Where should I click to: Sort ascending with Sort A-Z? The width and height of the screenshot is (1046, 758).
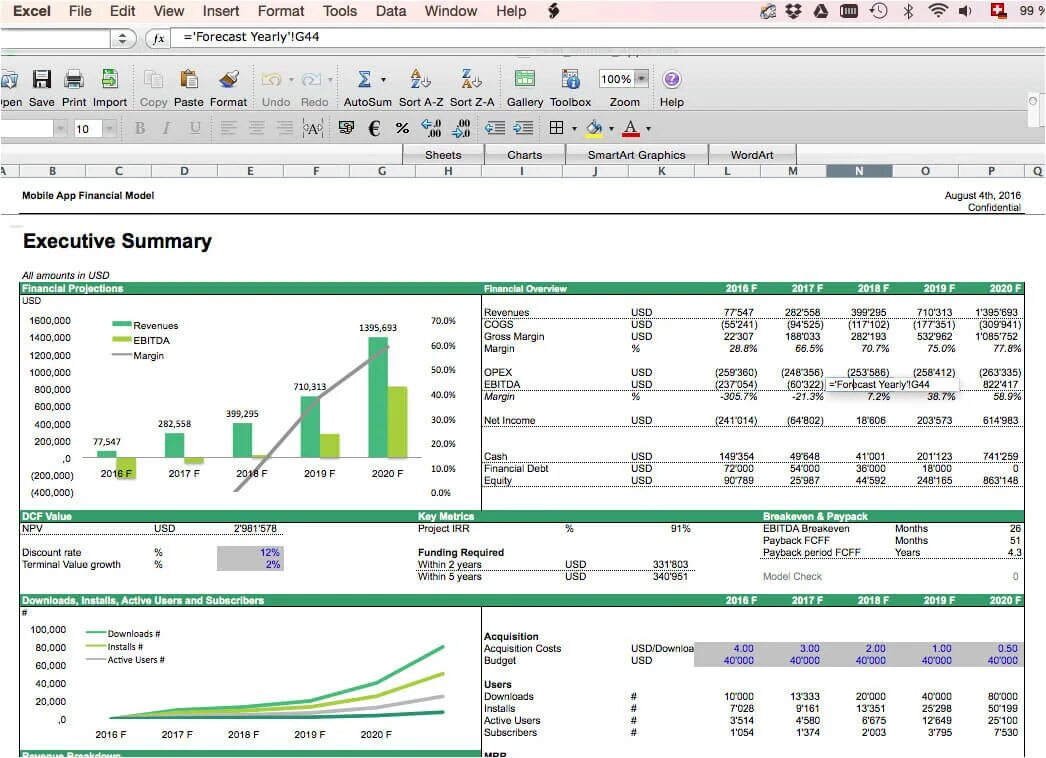[x=420, y=79]
